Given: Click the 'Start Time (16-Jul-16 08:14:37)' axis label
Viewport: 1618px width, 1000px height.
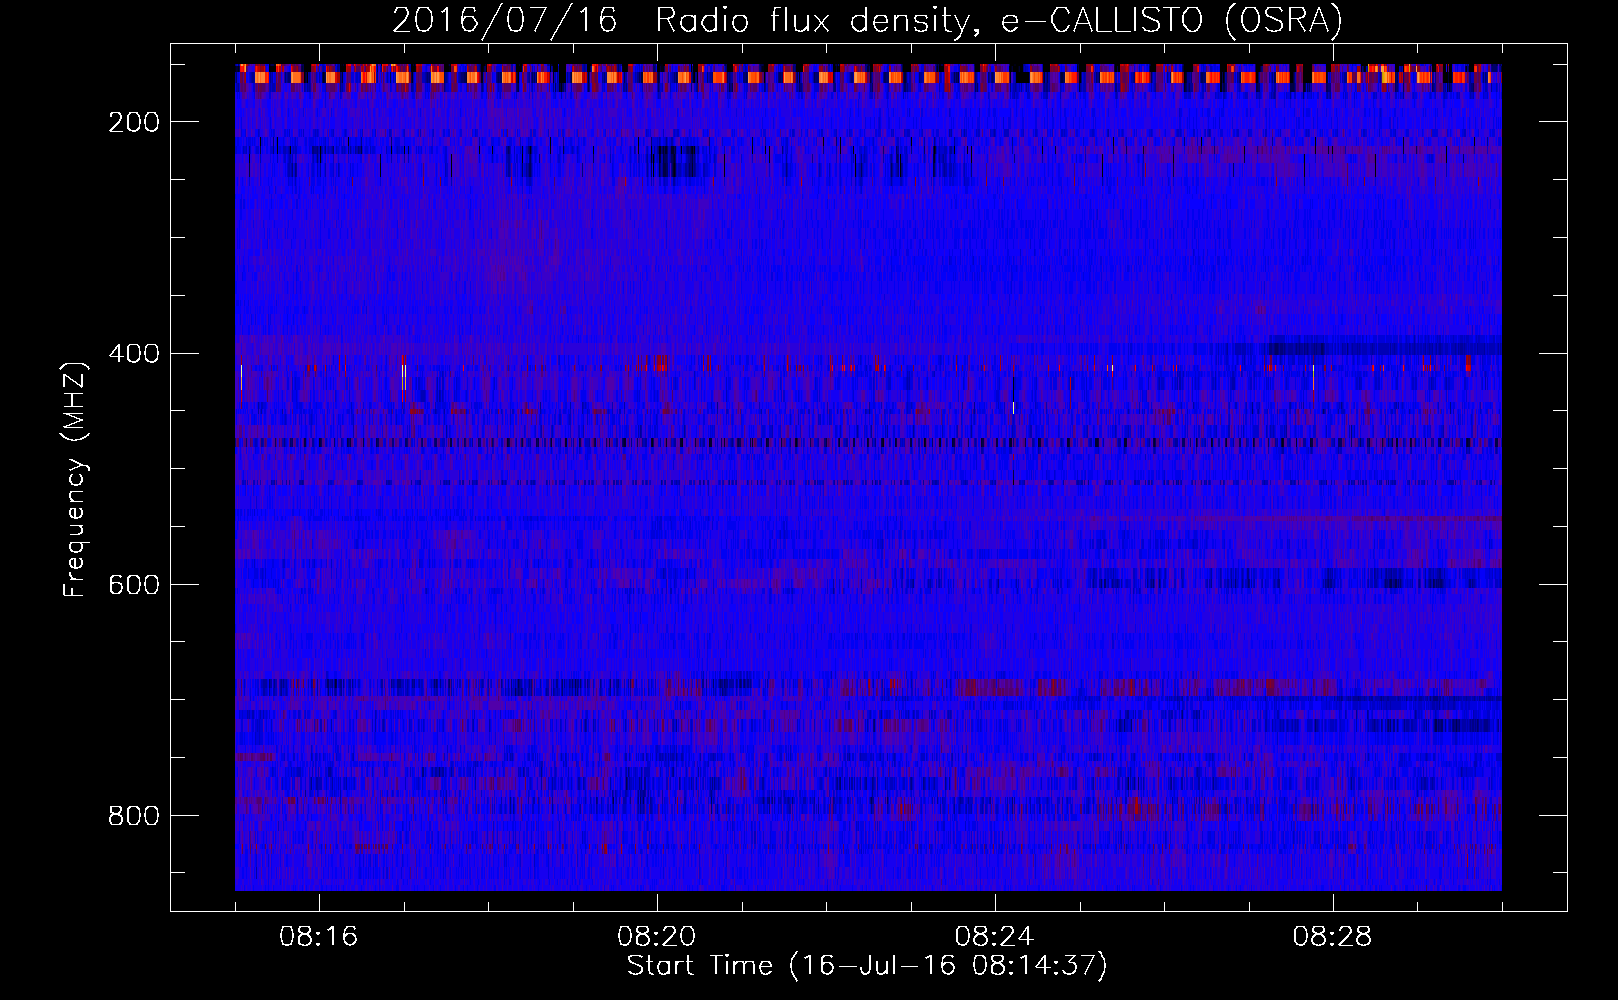Looking at the screenshot, I should pyautogui.click(x=867, y=966).
